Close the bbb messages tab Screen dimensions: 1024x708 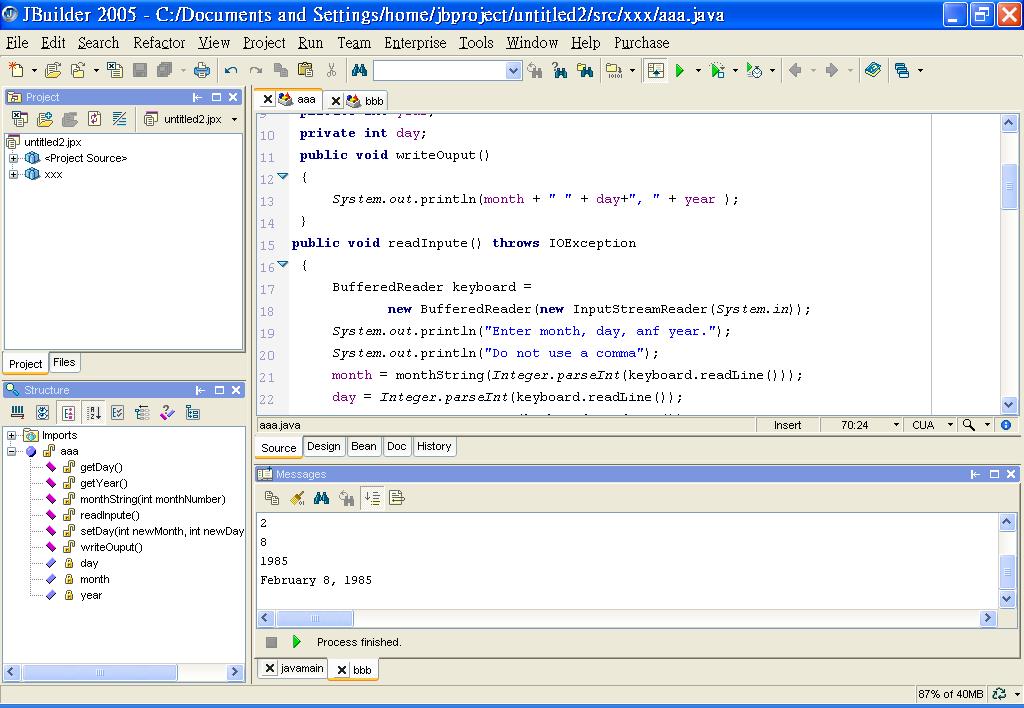click(x=342, y=670)
